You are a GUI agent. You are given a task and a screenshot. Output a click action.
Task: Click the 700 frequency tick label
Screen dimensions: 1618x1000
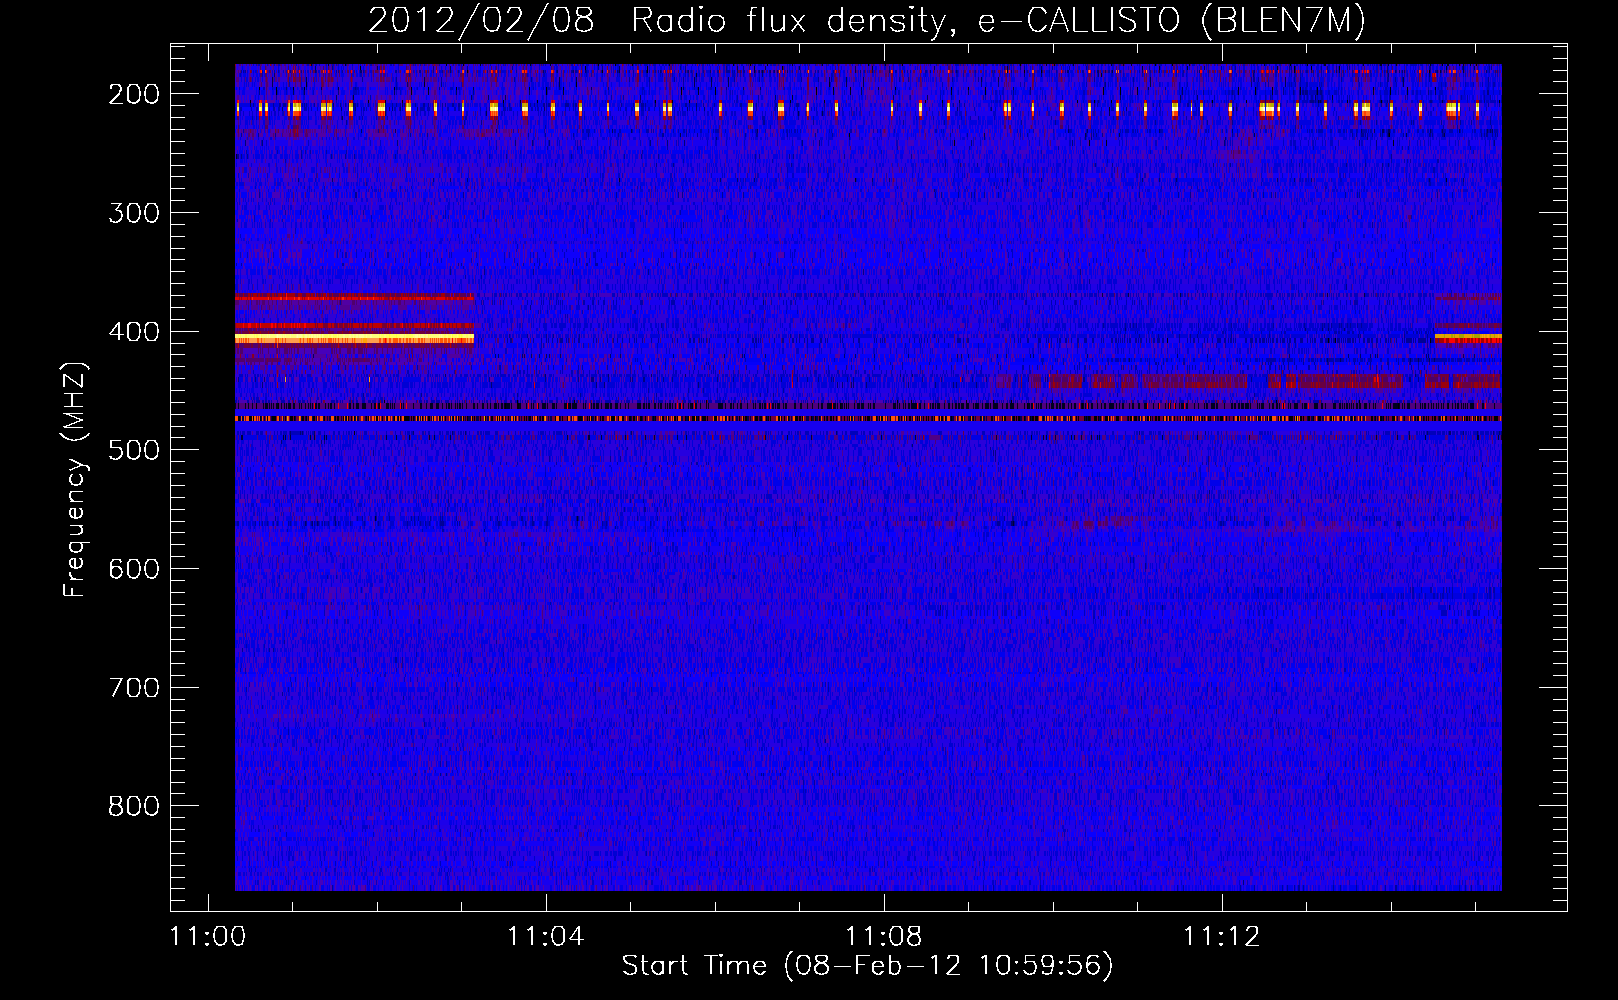coord(134,688)
